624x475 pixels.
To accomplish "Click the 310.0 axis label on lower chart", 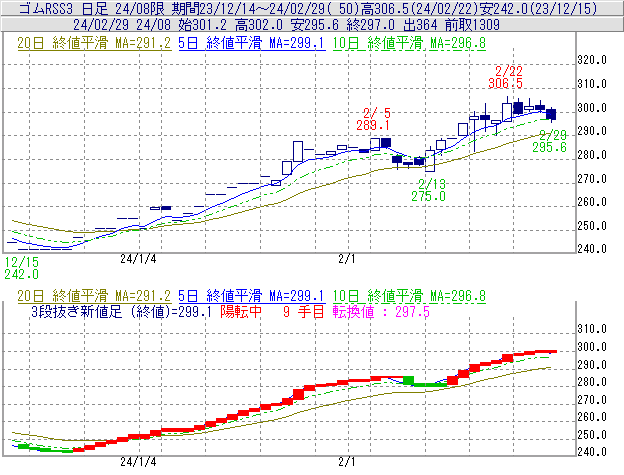I will (x=592, y=329).
